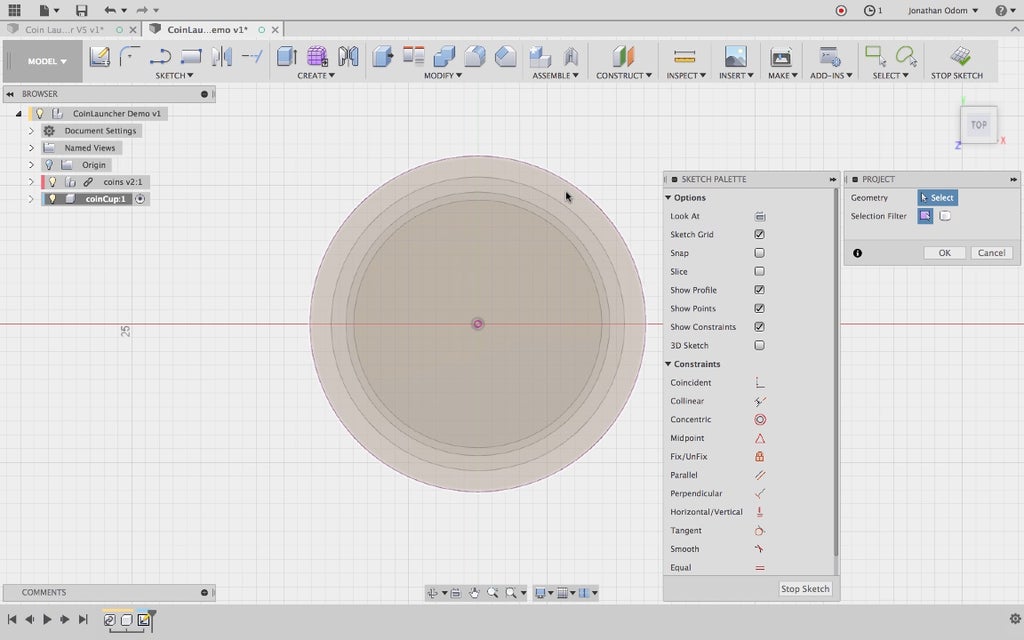
Task: Click the Perpendicular constraint icon
Action: pyautogui.click(x=760, y=494)
